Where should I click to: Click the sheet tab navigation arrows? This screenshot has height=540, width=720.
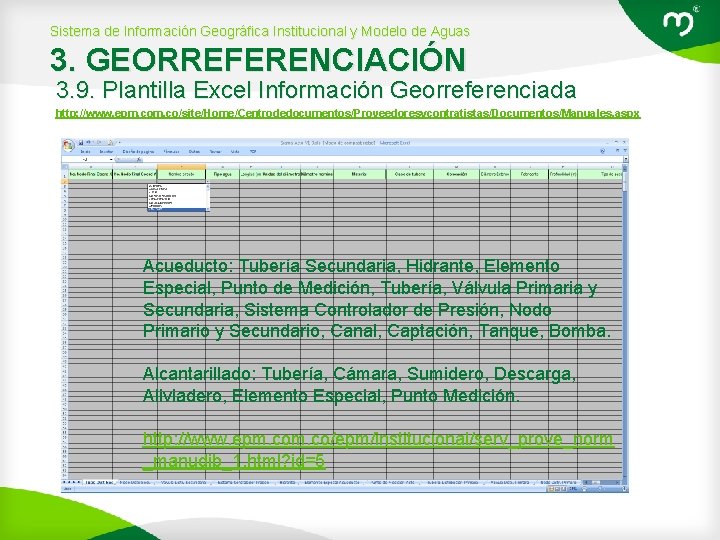click(72, 483)
